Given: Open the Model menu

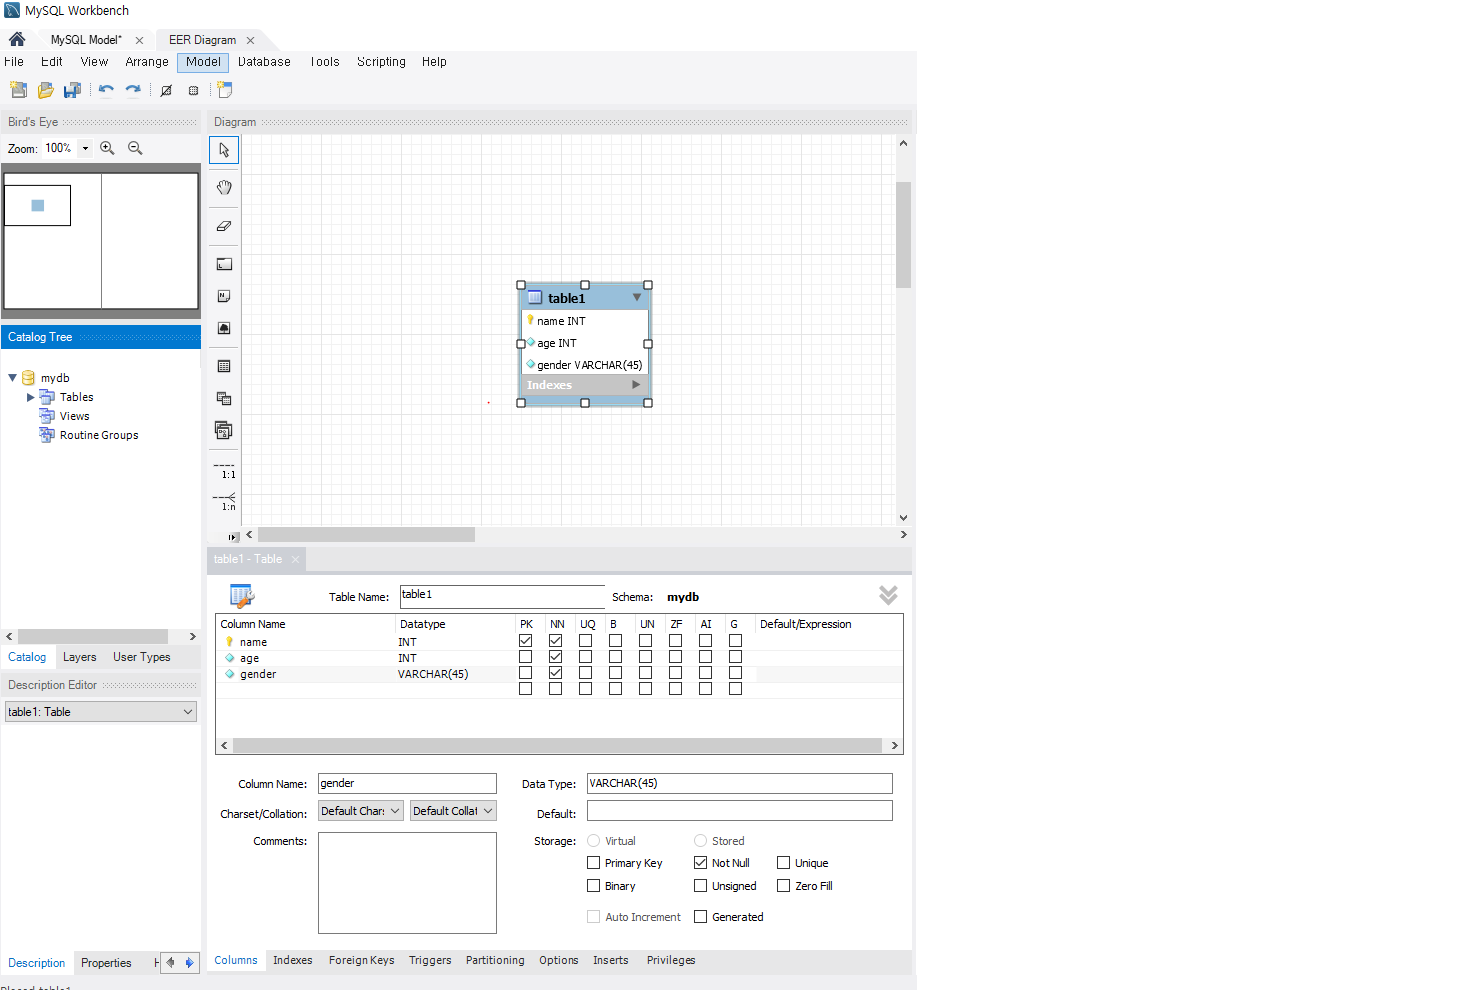Looking at the screenshot, I should point(203,62).
